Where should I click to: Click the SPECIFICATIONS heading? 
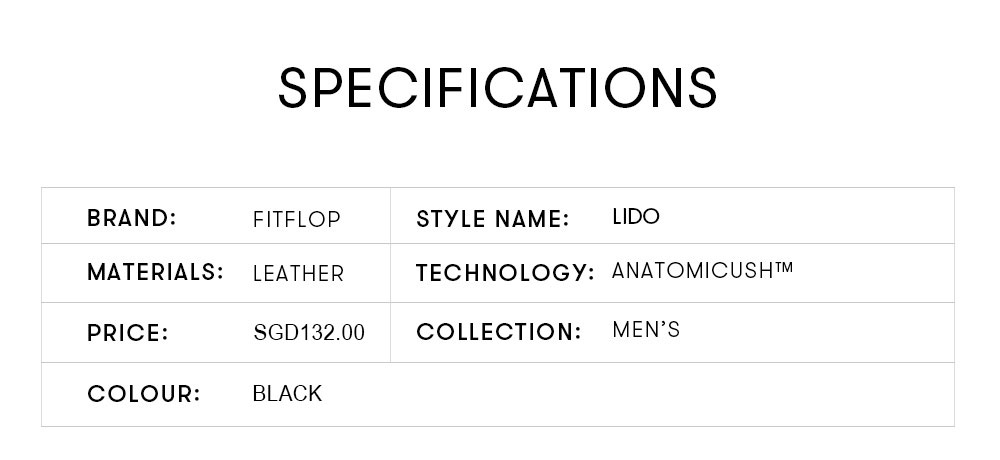click(498, 88)
